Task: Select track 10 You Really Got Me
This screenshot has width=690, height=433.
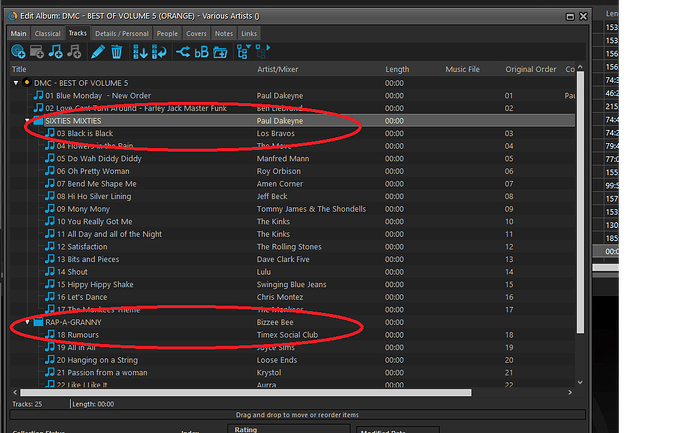Action: tap(95, 221)
